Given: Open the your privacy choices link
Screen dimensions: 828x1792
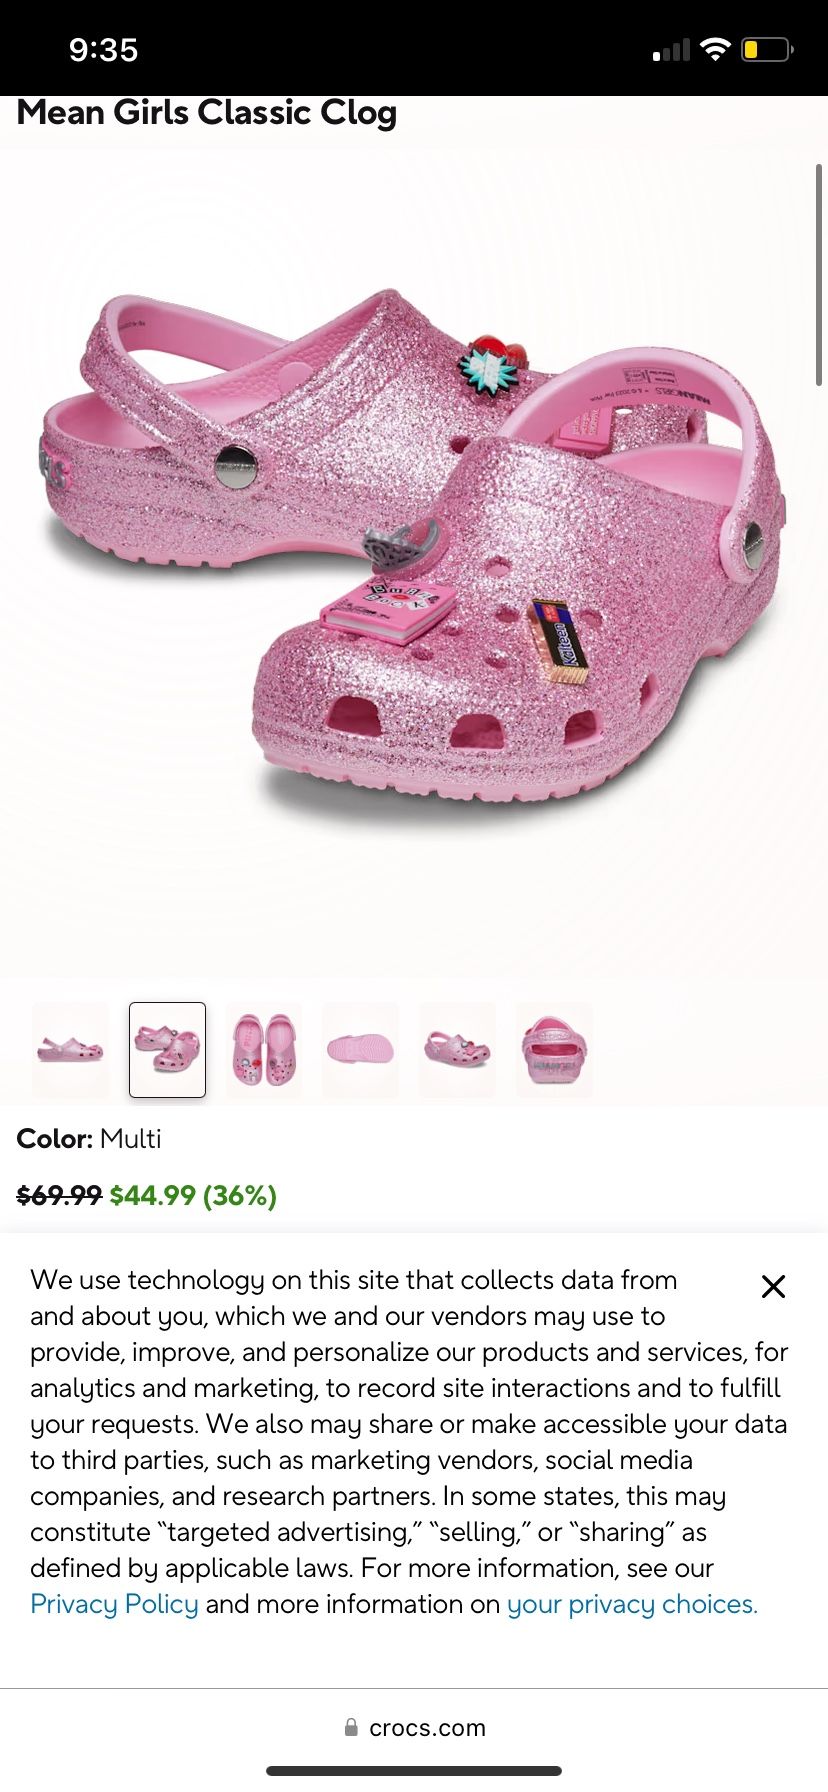Looking at the screenshot, I should [632, 1604].
